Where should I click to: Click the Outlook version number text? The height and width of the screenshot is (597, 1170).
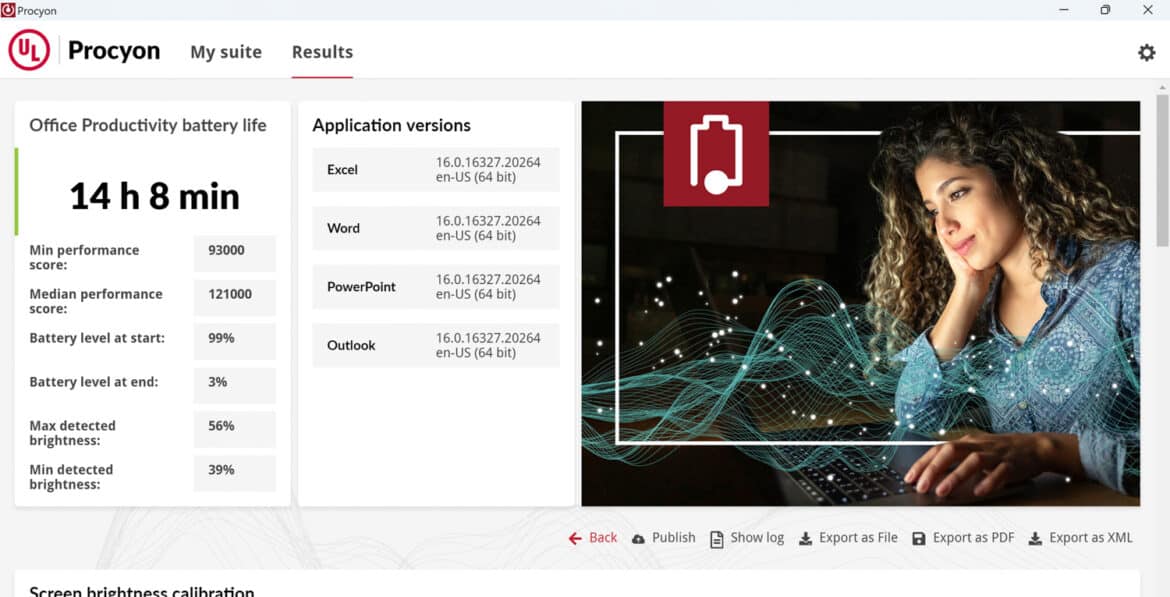point(488,346)
